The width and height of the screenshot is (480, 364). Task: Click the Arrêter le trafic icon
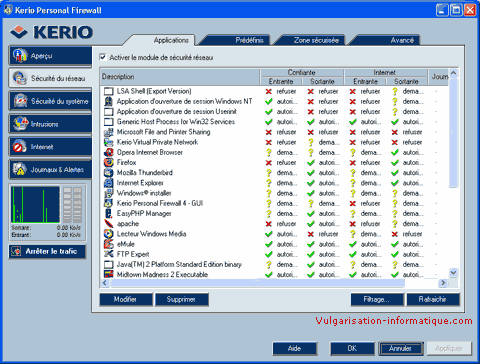pyautogui.click(x=16, y=251)
